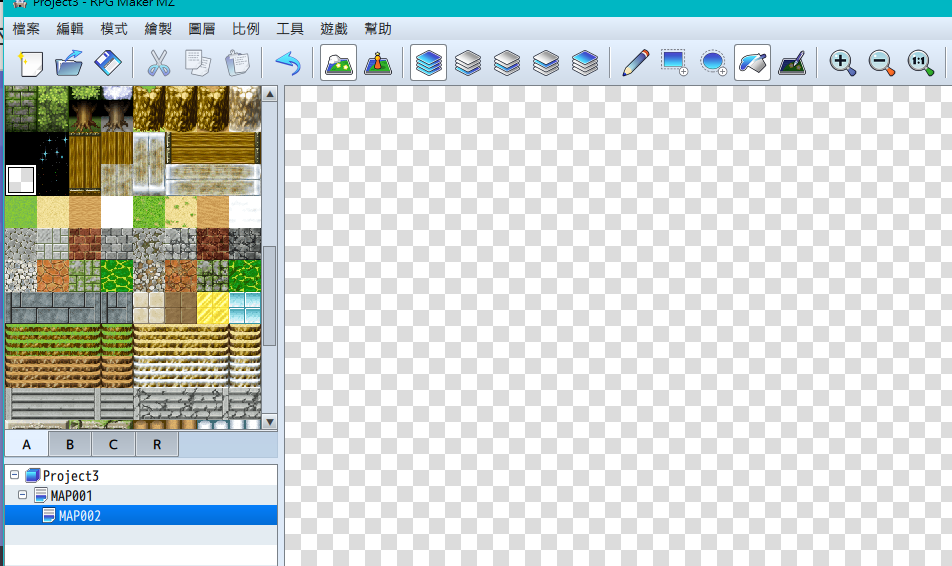Select layer 4 icon
952x566 pixels.
tap(584, 63)
